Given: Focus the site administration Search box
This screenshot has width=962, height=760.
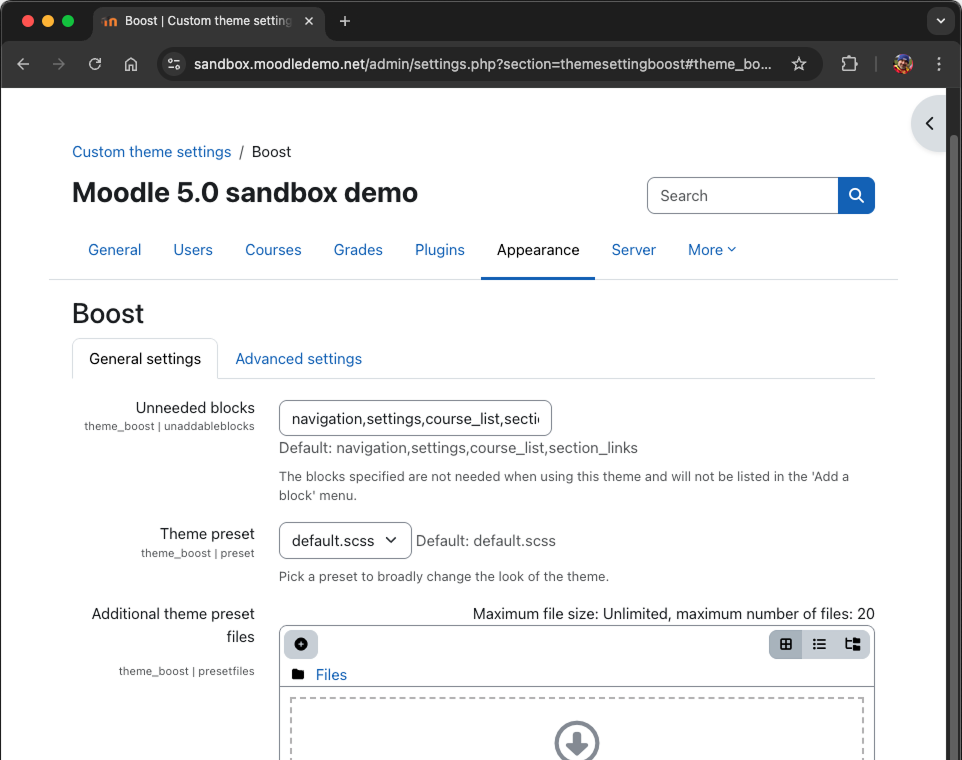Looking at the screenshot, I should click(x=742, y=196).
